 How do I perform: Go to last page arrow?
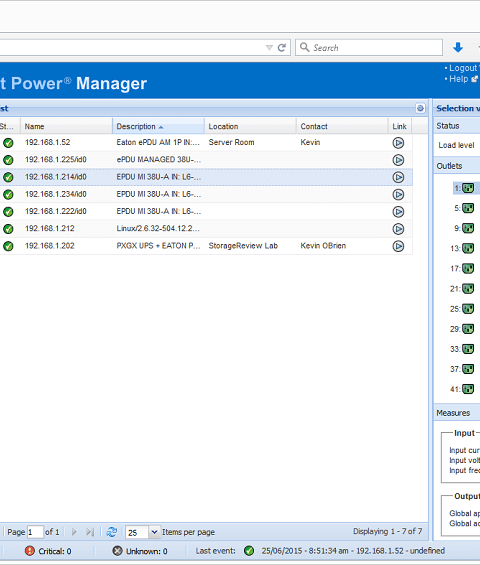90,532
